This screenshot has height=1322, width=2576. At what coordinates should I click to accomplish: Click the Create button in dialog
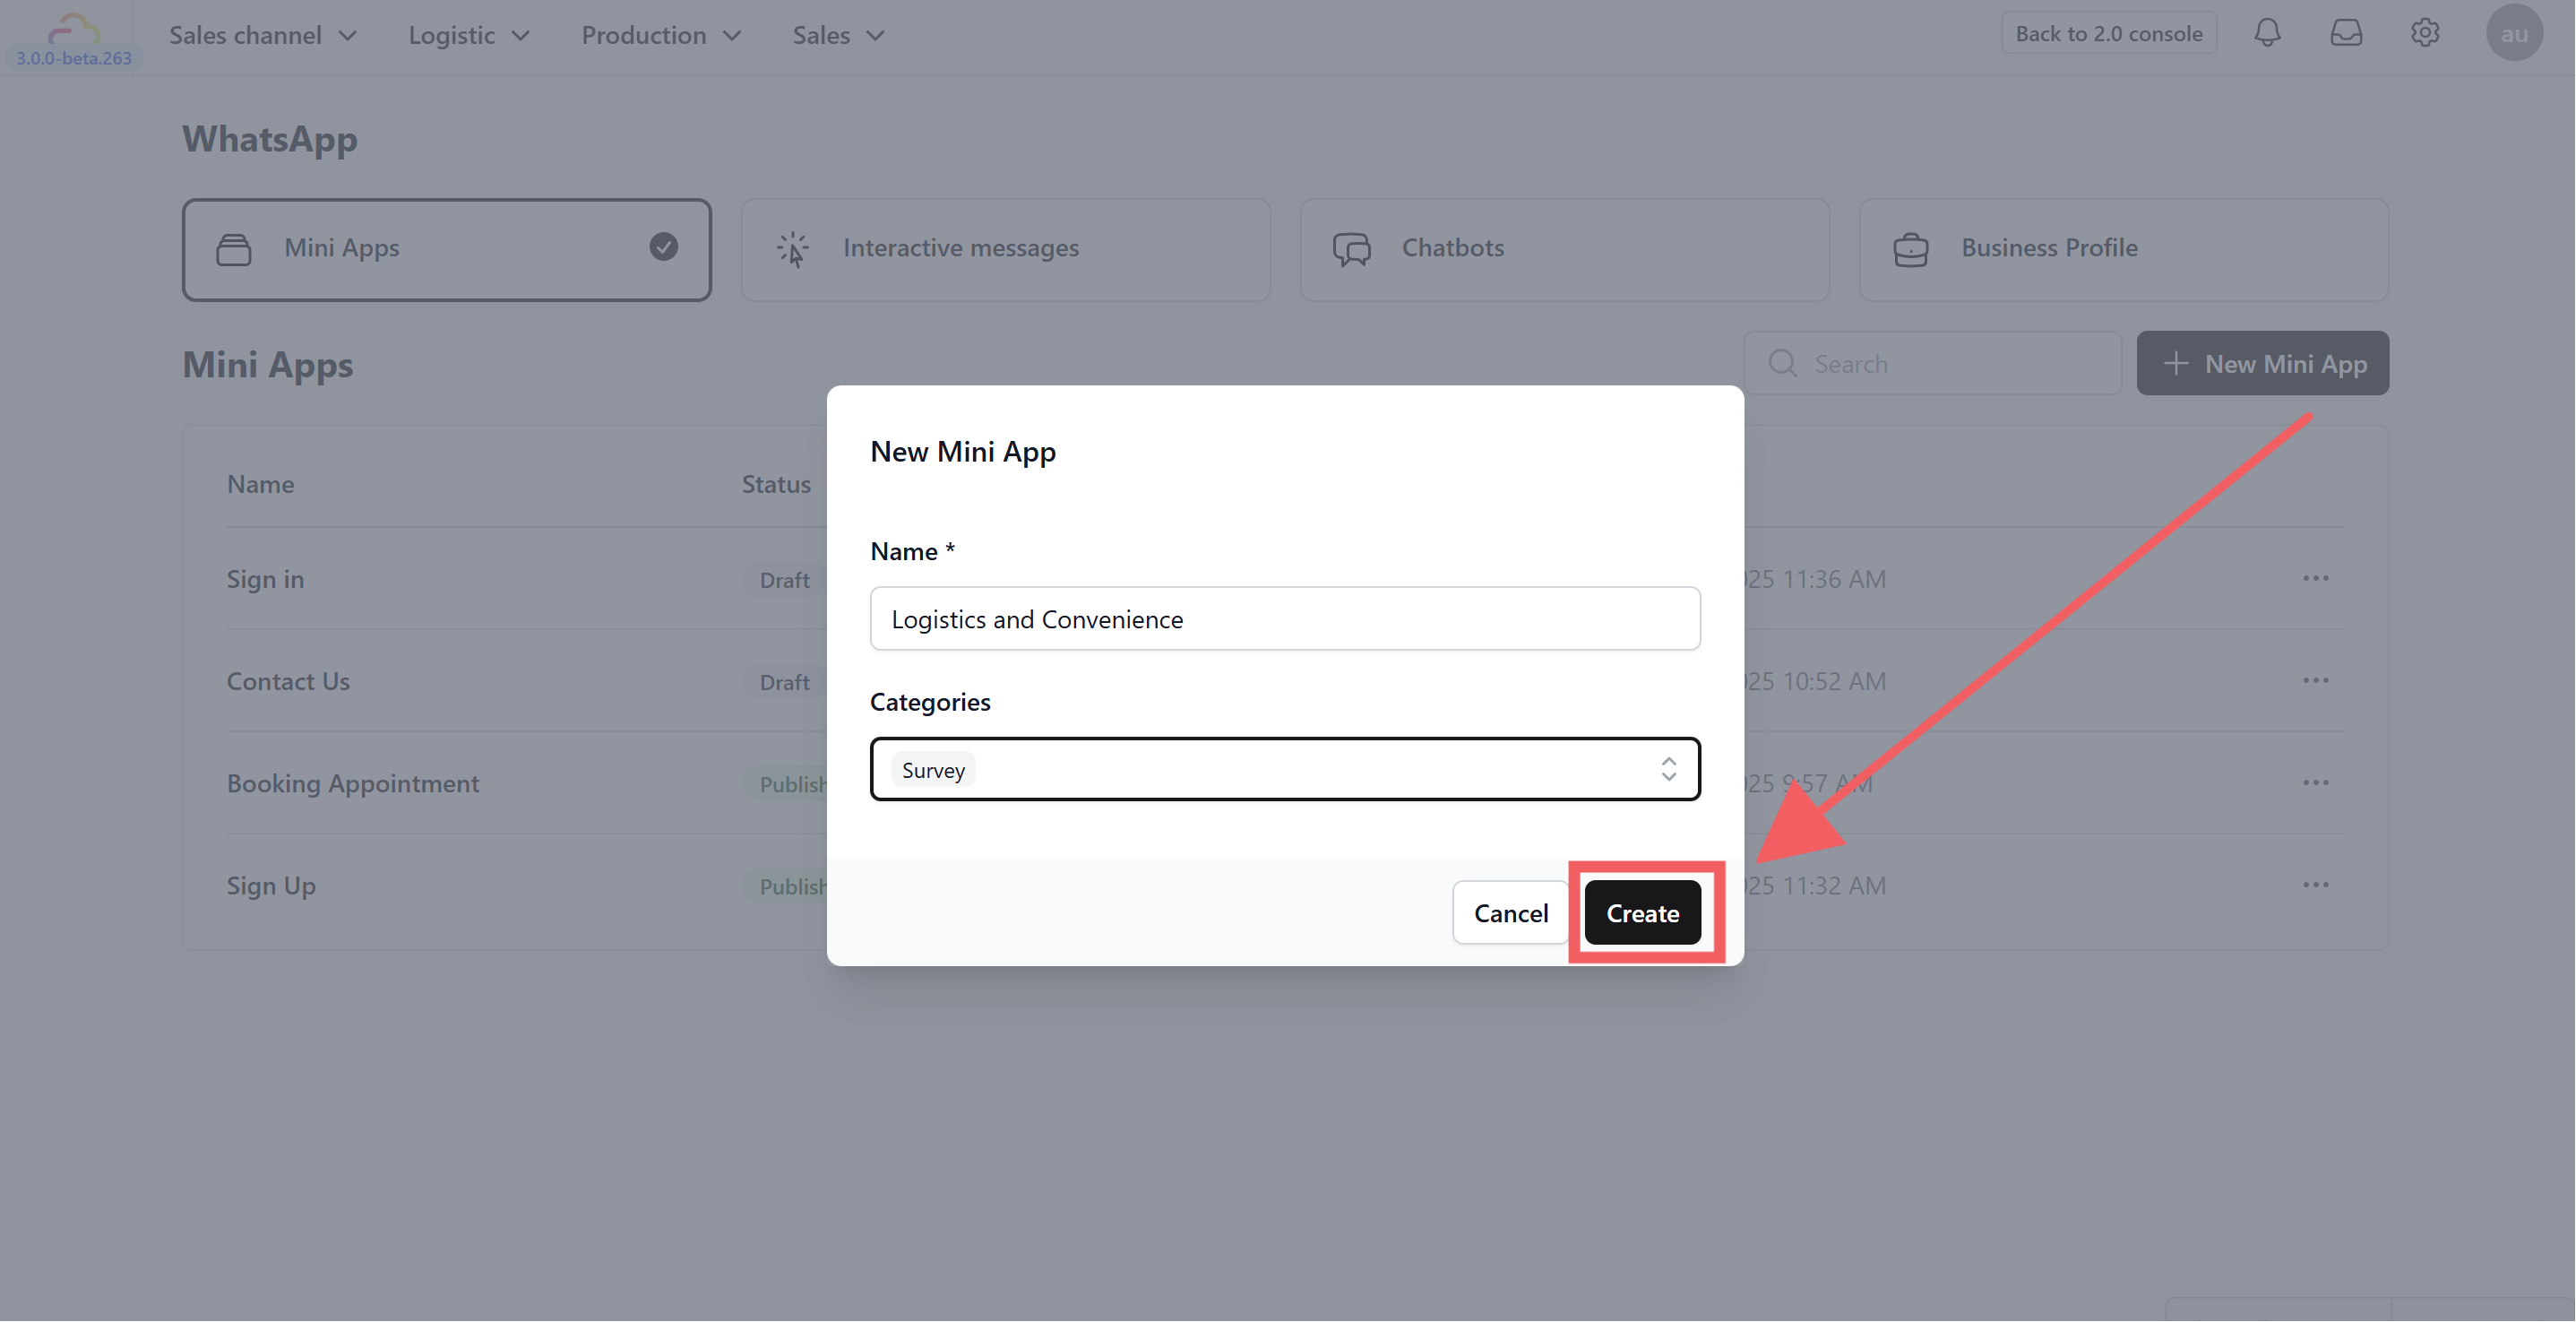pos(1642,912)
